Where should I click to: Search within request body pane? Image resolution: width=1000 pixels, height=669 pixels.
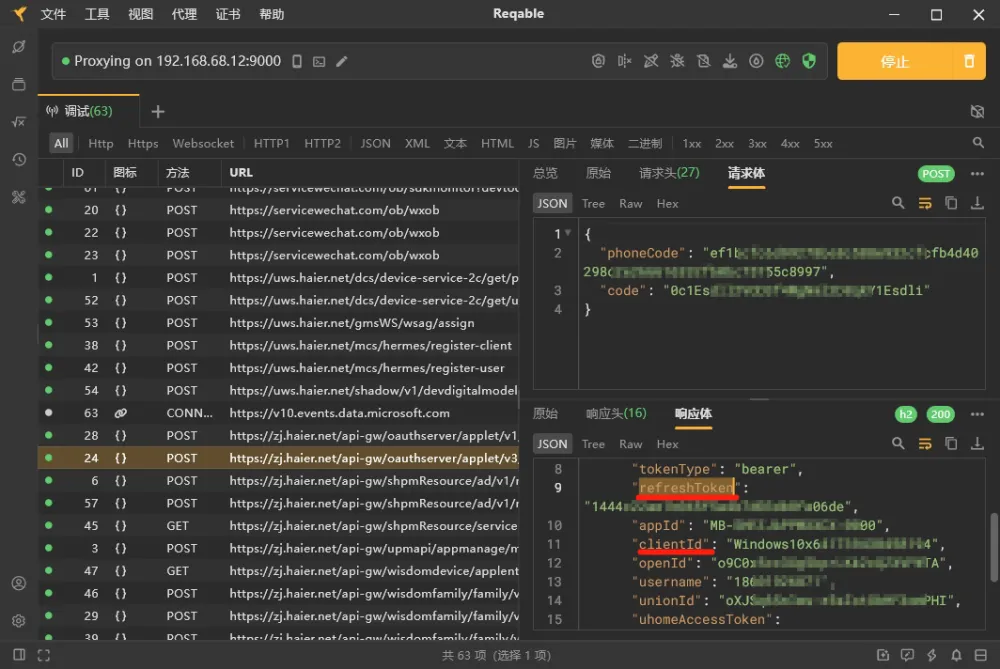(898, 203)
